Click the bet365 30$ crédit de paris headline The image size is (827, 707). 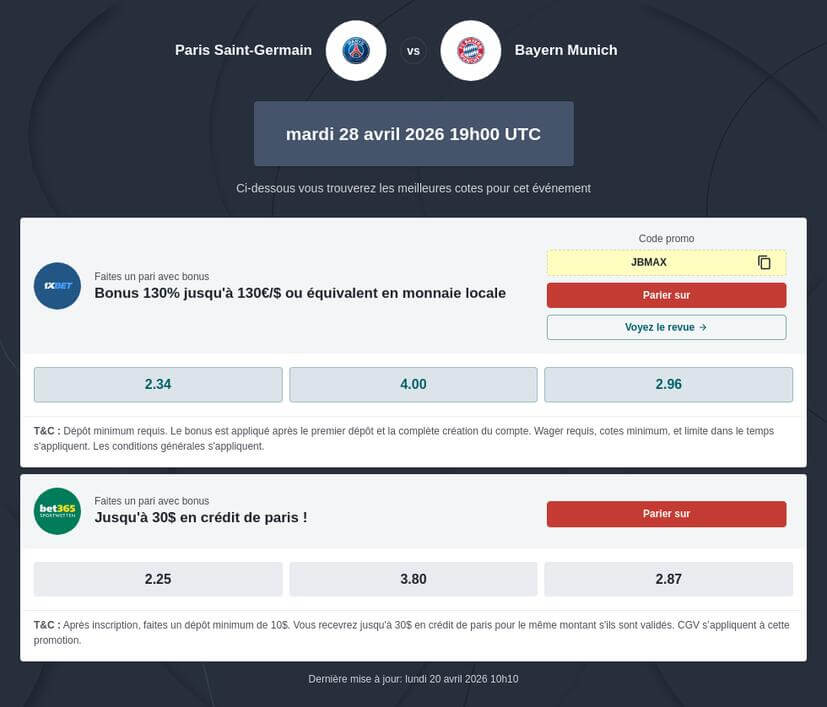(x=201, y=517)
